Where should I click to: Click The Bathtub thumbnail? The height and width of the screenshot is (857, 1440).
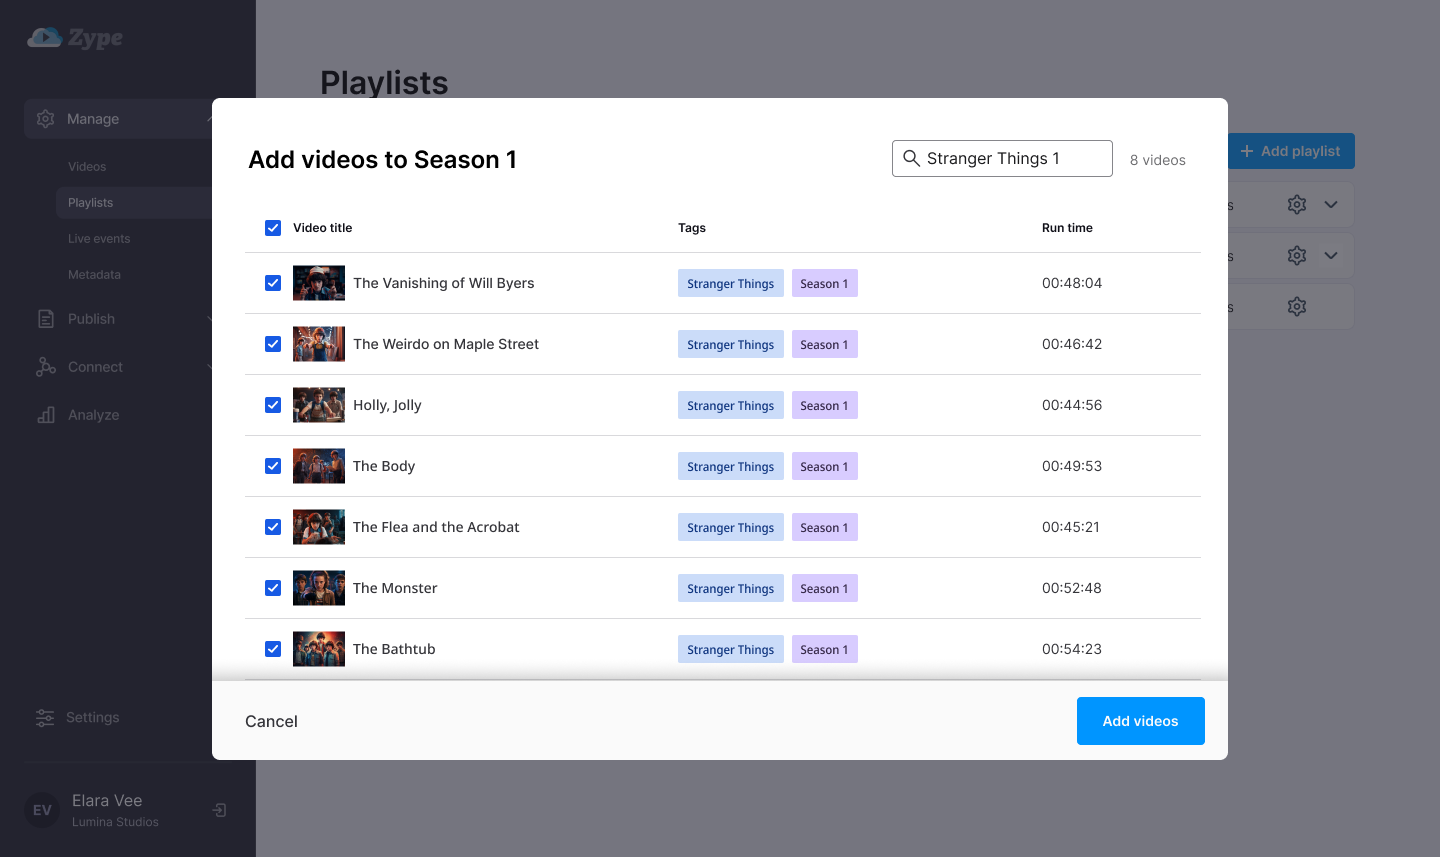click(319, 649)
